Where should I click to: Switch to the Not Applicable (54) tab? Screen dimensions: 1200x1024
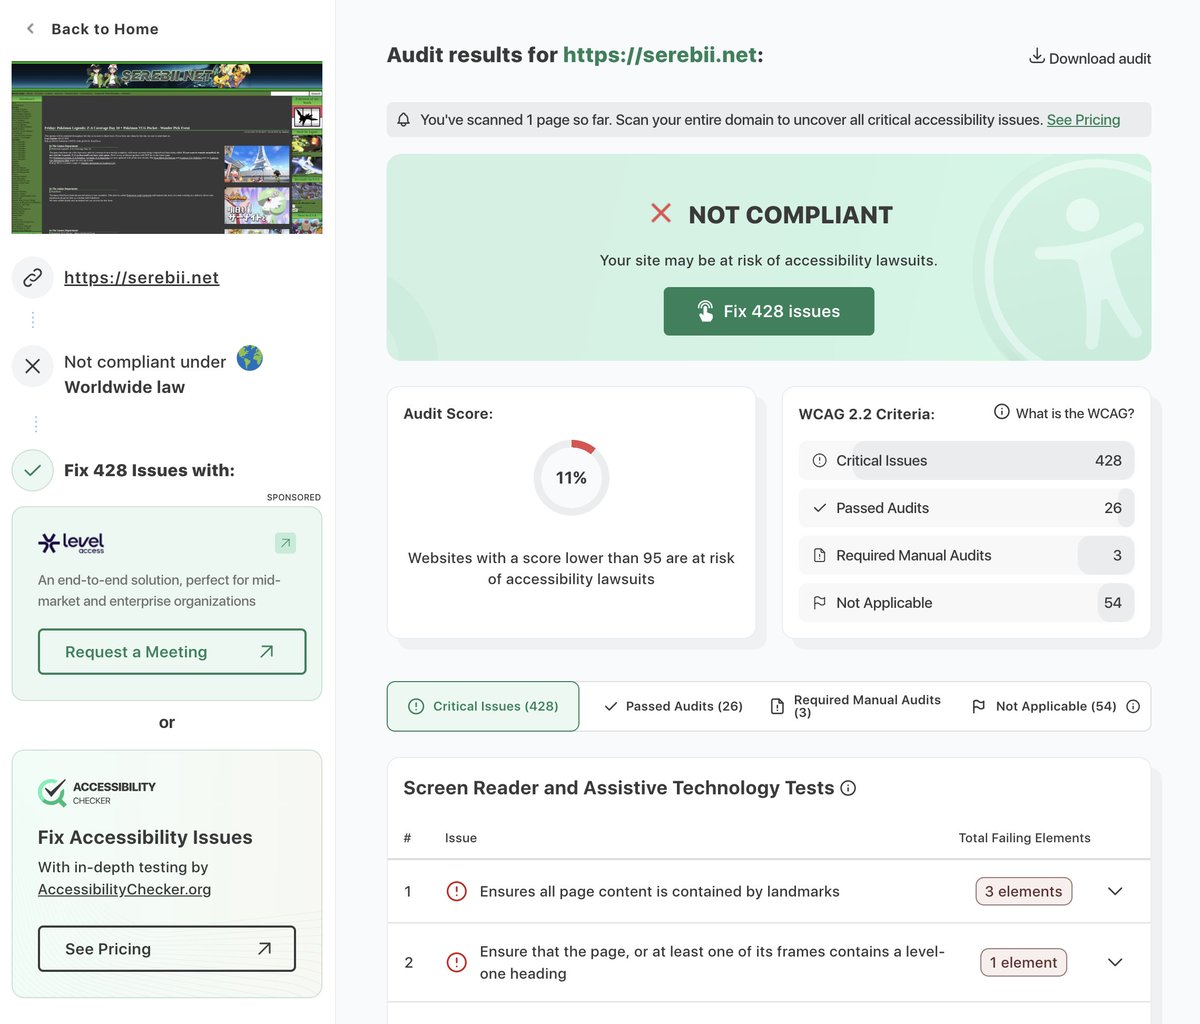coord(1044,706)
